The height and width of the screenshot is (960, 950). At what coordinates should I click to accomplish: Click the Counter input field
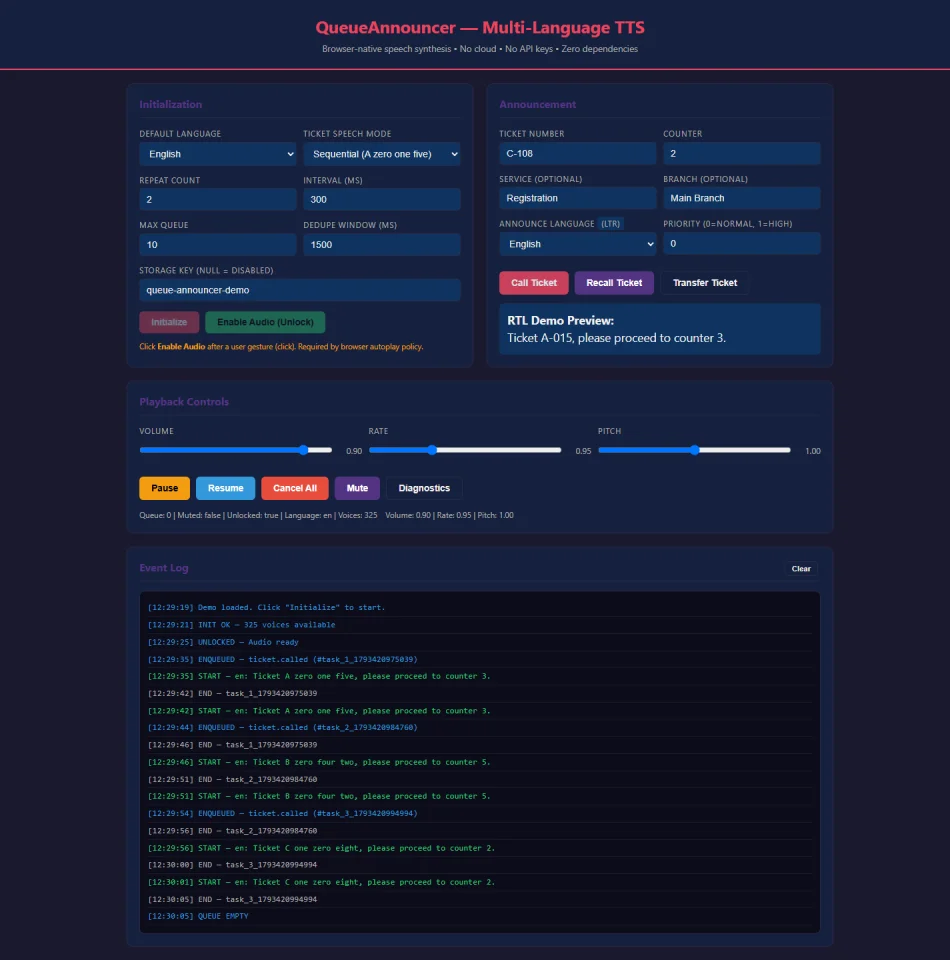741,153
